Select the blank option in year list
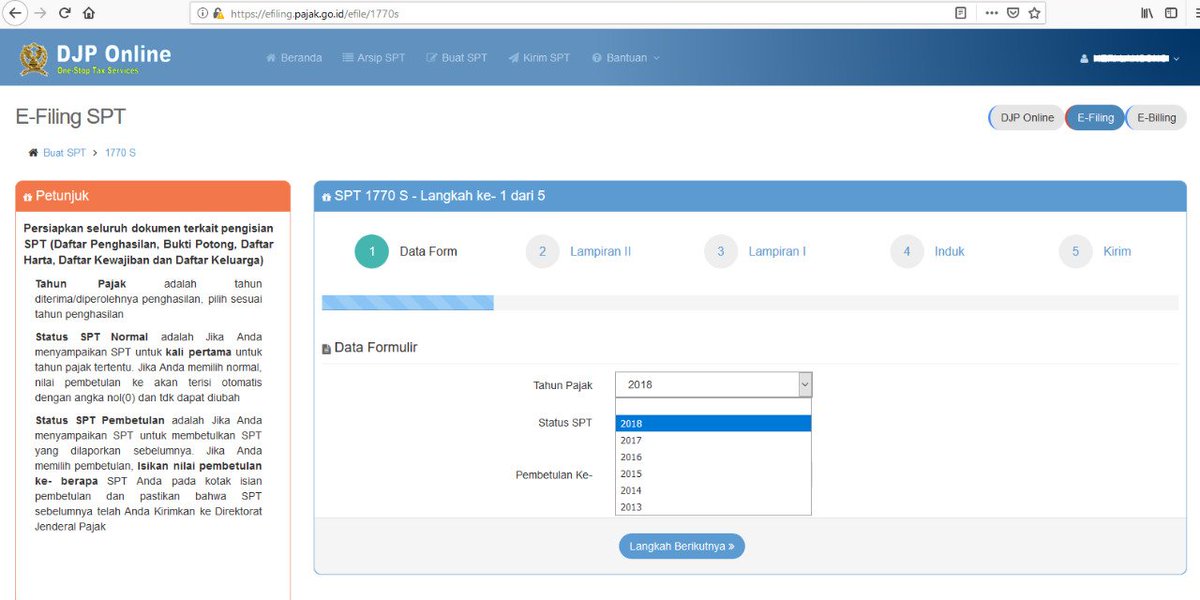1200x600 pixels. pos(713,406)
